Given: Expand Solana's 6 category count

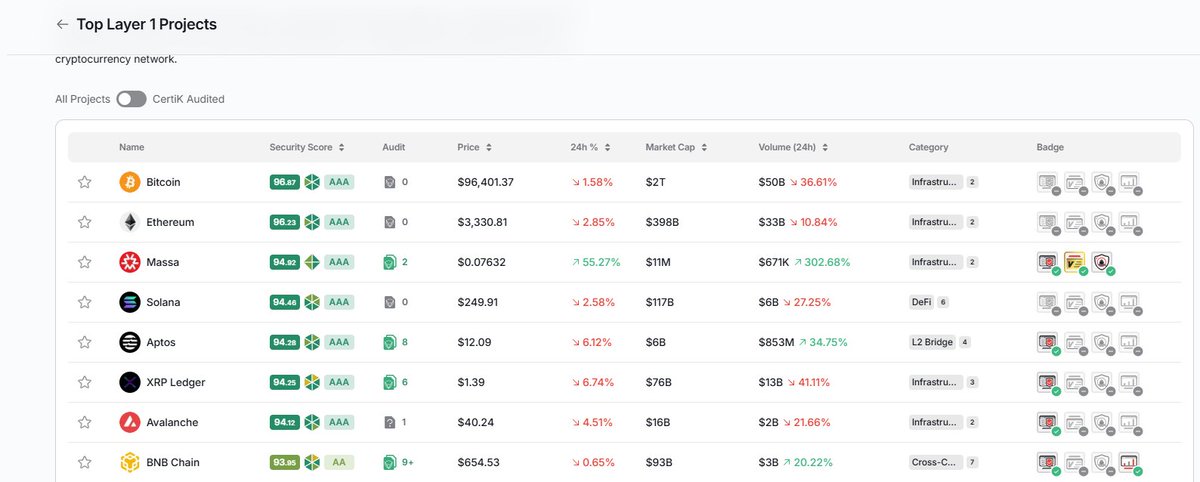Looking at the screenshot, I should click(943, 302).
